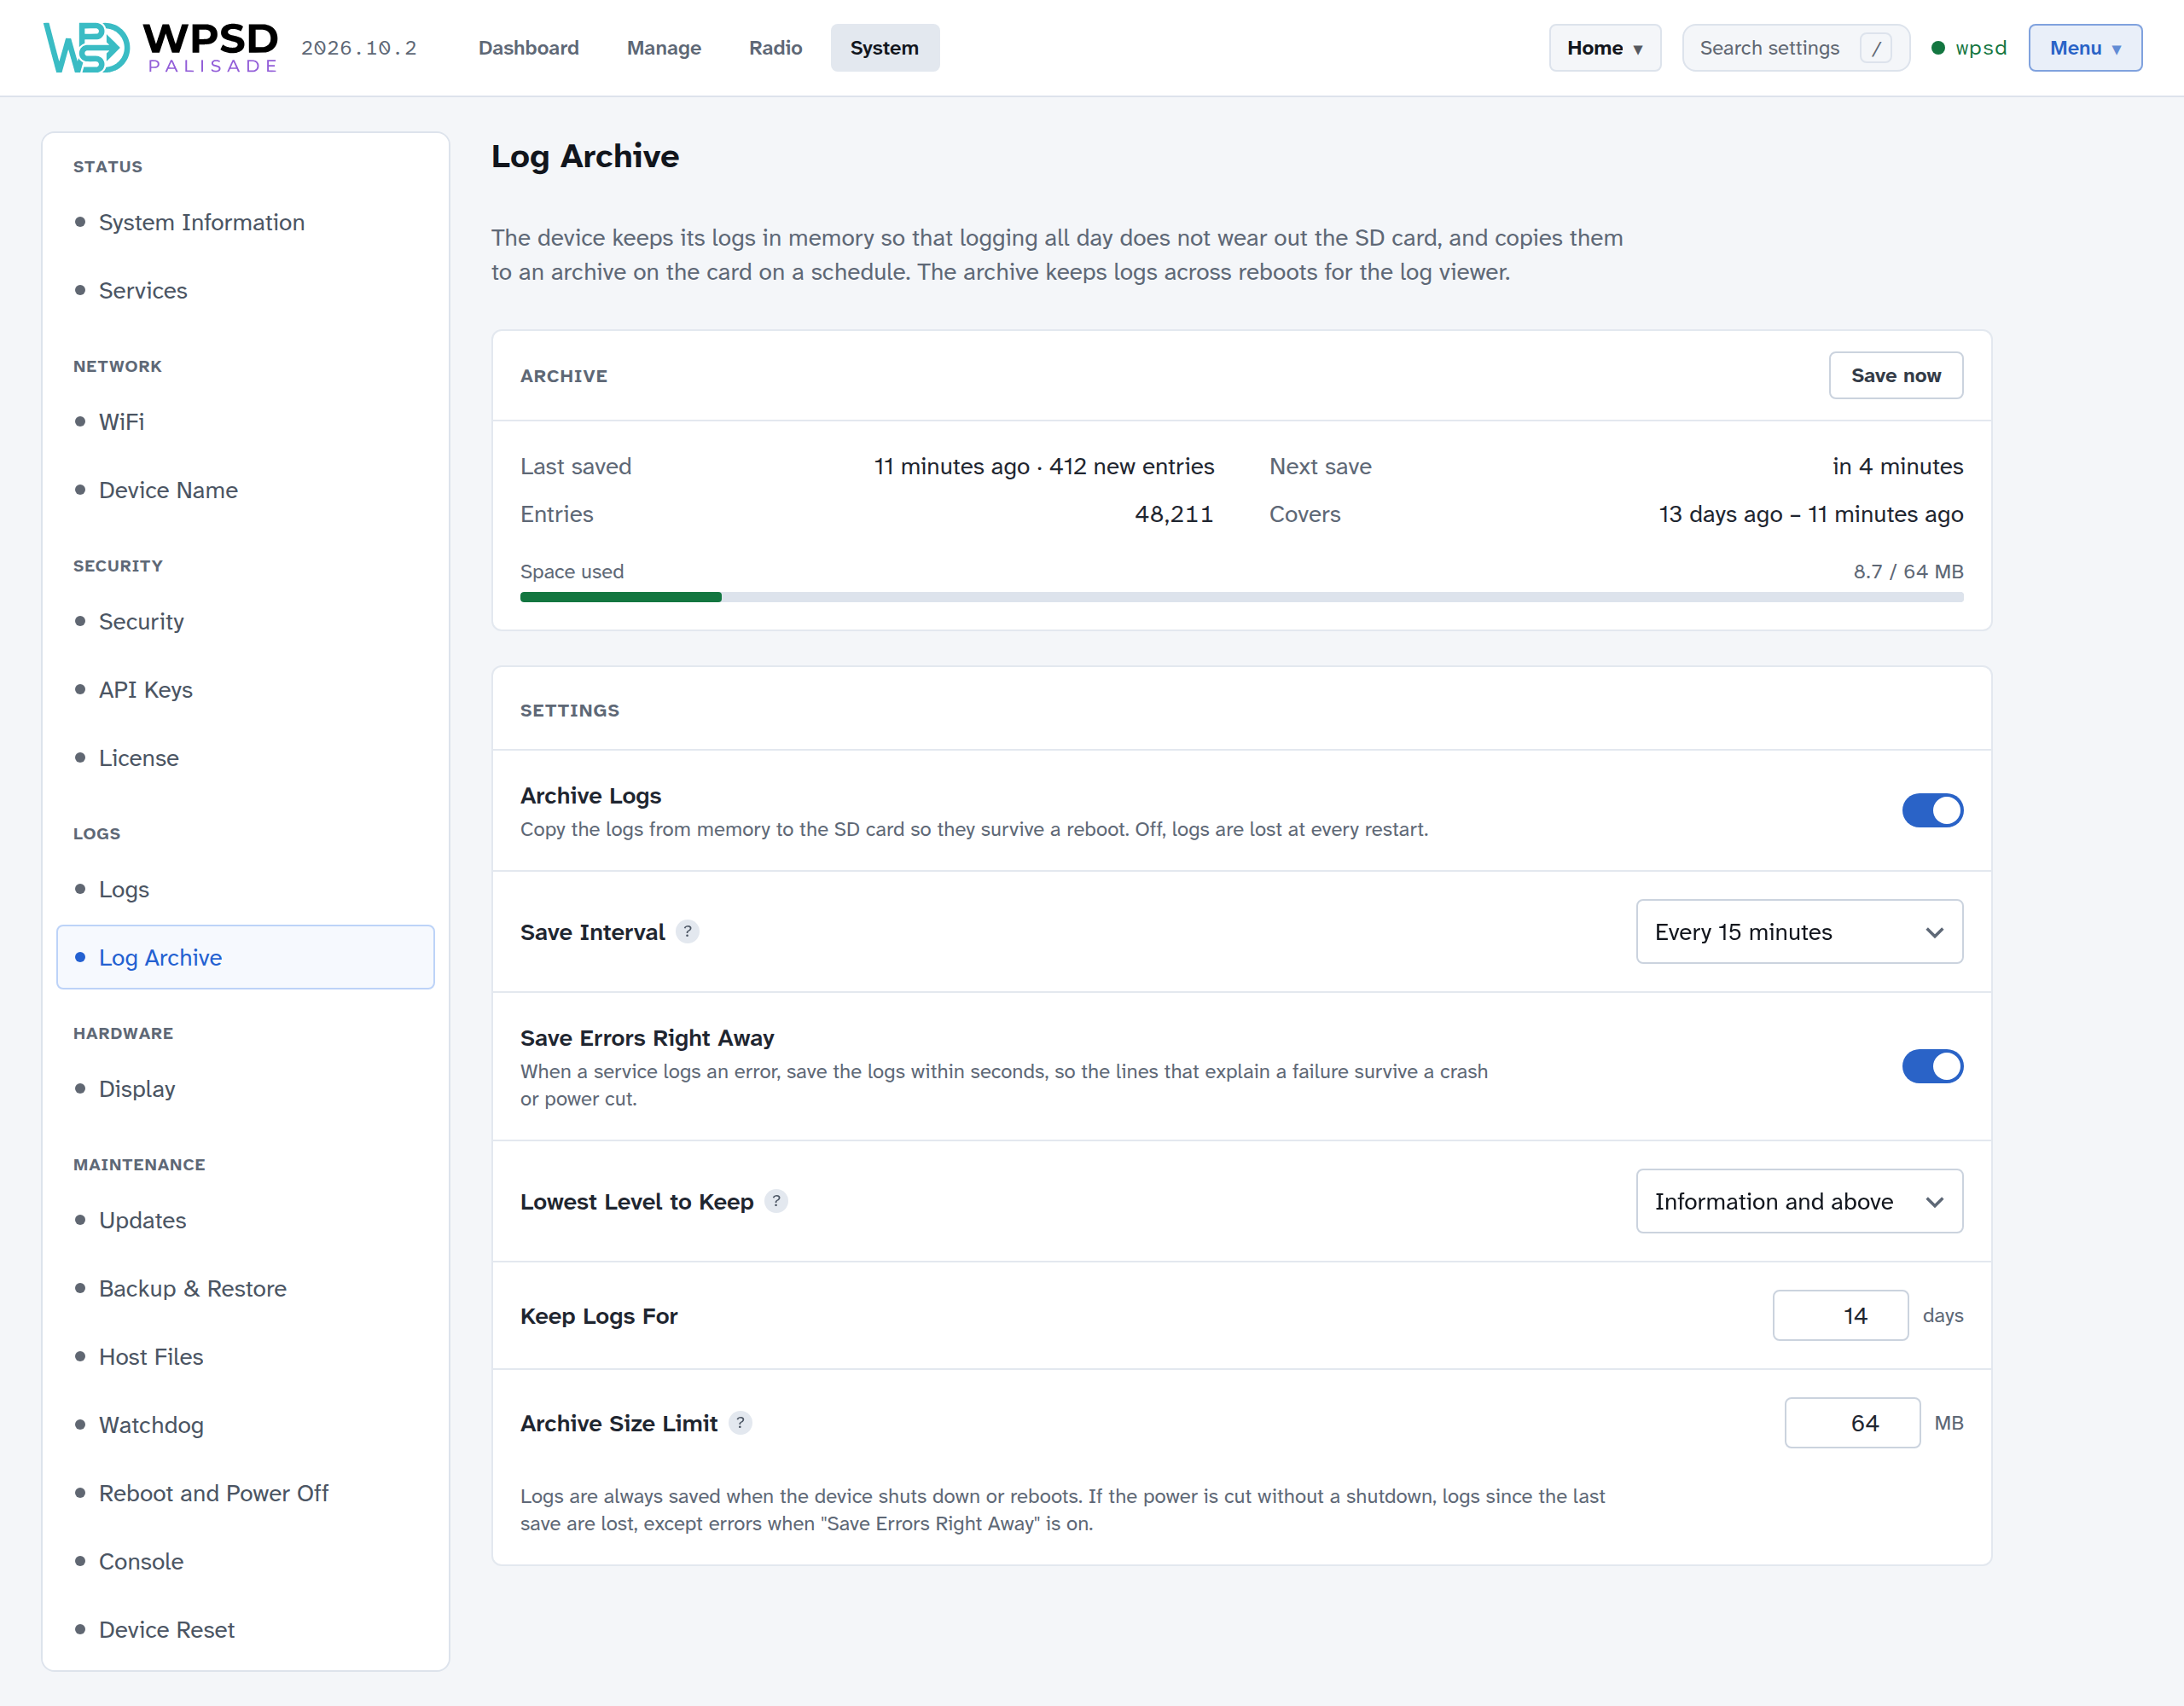The height and width of the screenshot is (1706, 2184).
Task: Click the WPSD Palisade logo
Action: (x=160, y=48)
